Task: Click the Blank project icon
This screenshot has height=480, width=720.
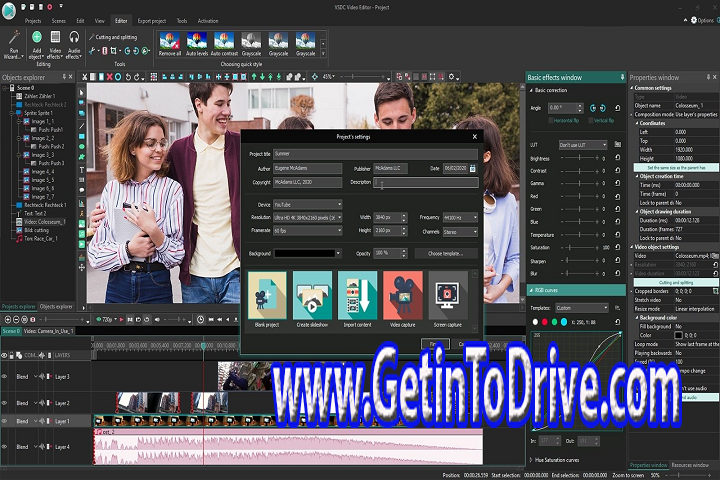Action: pyautogui.click(x=267, y=295)
